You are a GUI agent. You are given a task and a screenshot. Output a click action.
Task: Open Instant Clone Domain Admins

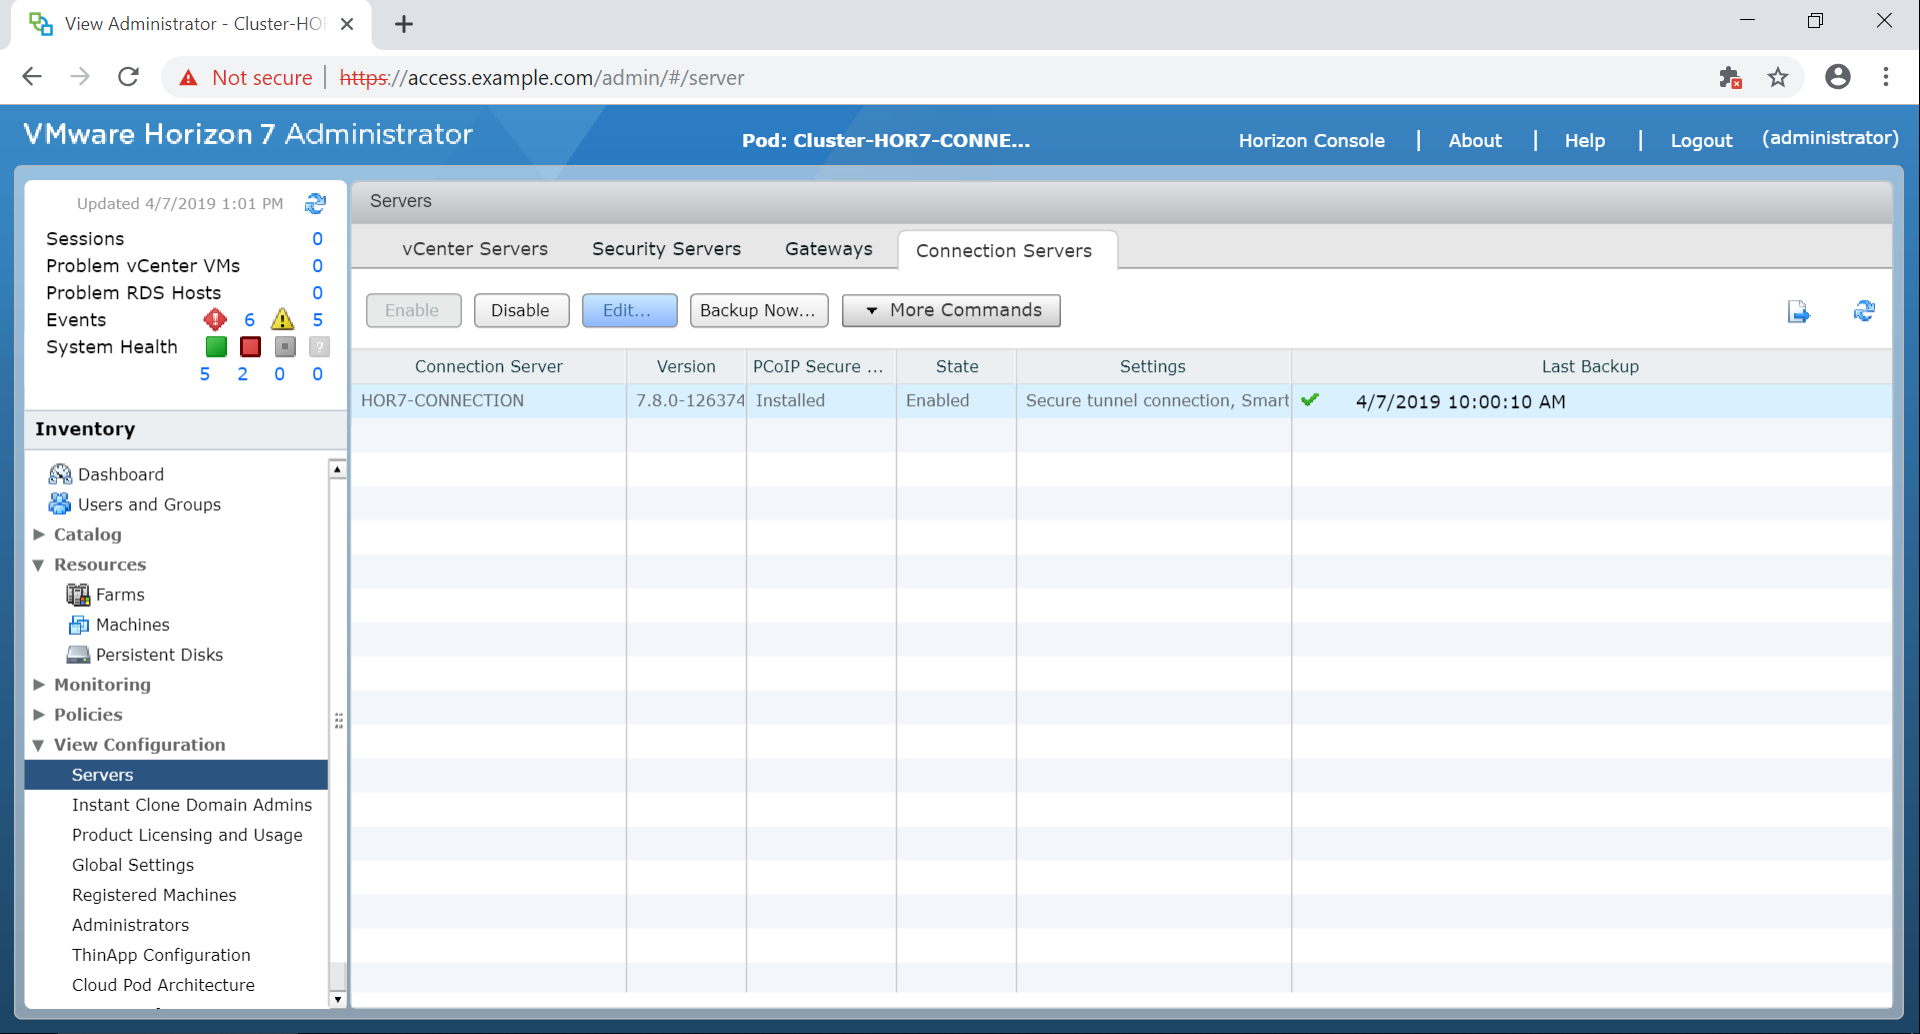pyautogui.click(x=192, y=805)
